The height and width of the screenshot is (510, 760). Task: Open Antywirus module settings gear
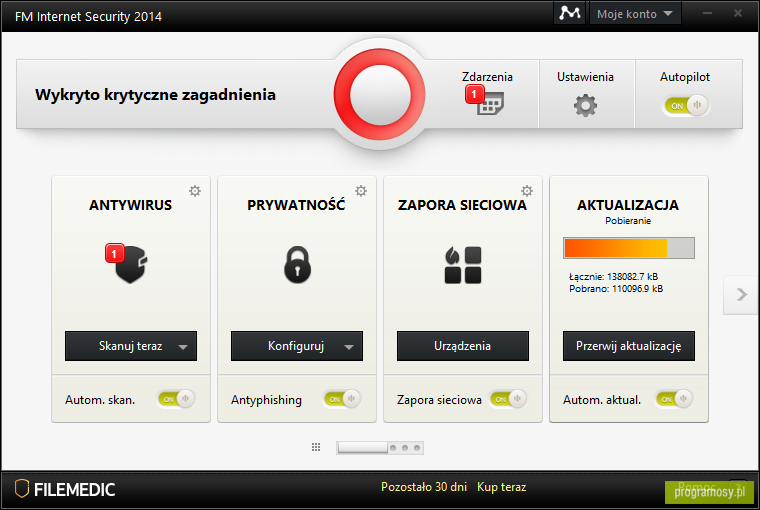(x=195, y=191)
